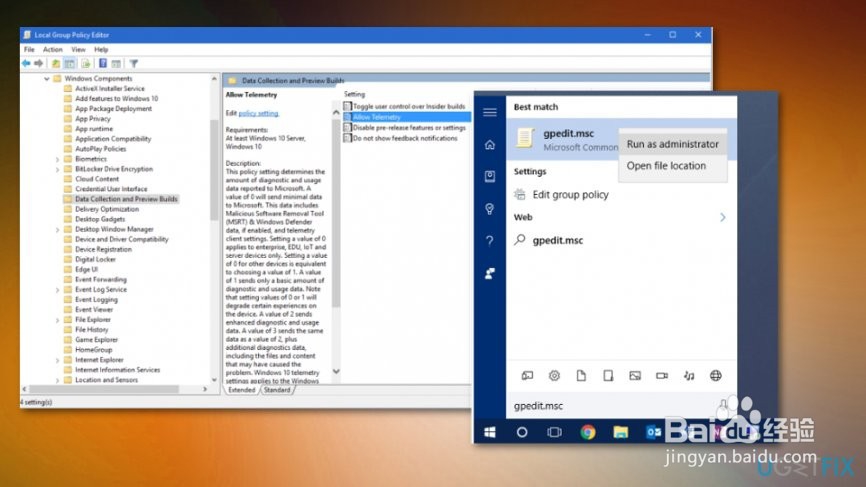Expand the Biometrics tree node
This screenshot has width=866, height=487.
pyautogui.click(x=57, y=160)
